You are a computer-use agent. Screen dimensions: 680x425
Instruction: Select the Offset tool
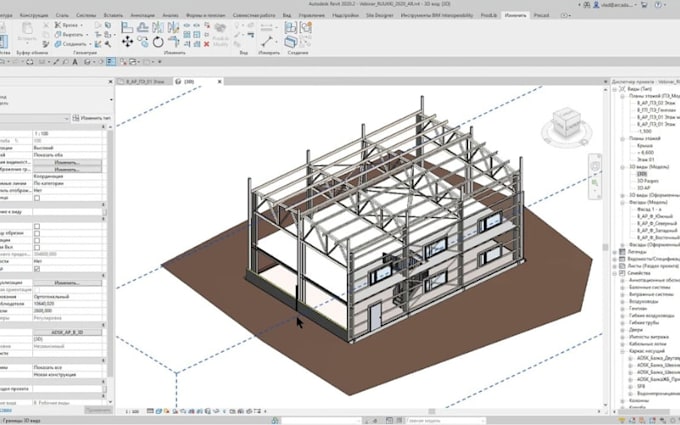143,28
